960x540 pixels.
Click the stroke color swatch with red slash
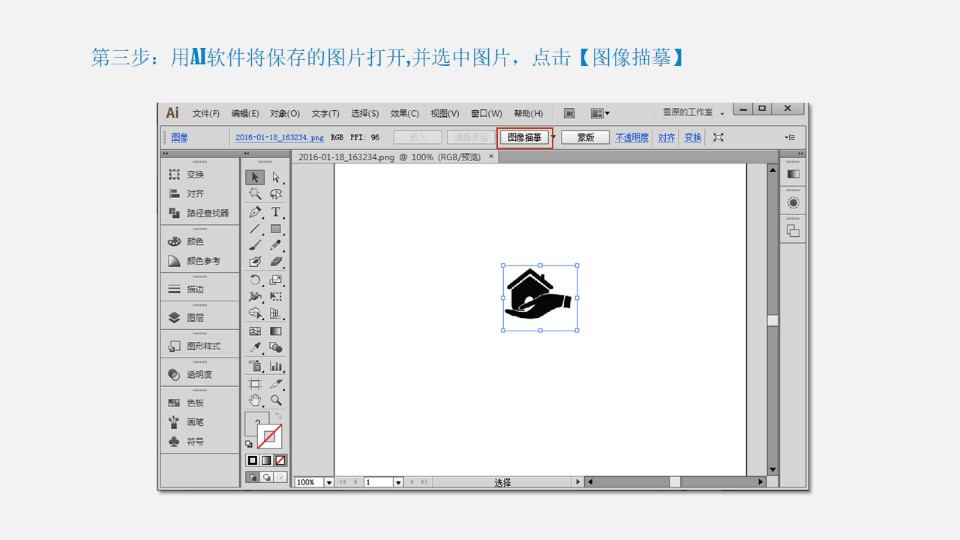pyautogui.click(x=270, y=436)
